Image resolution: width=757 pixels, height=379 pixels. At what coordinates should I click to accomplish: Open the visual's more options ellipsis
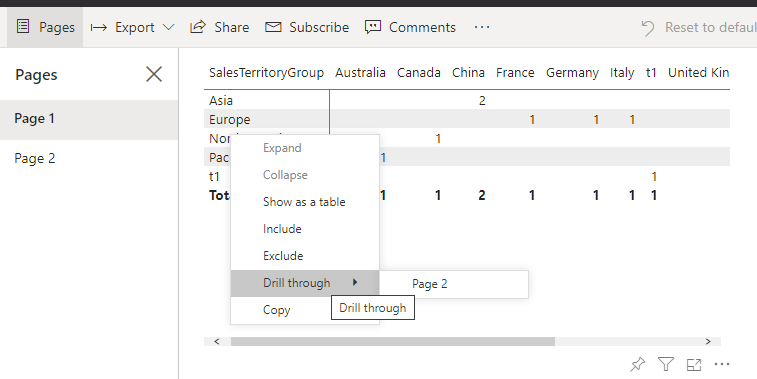(722, 364)
